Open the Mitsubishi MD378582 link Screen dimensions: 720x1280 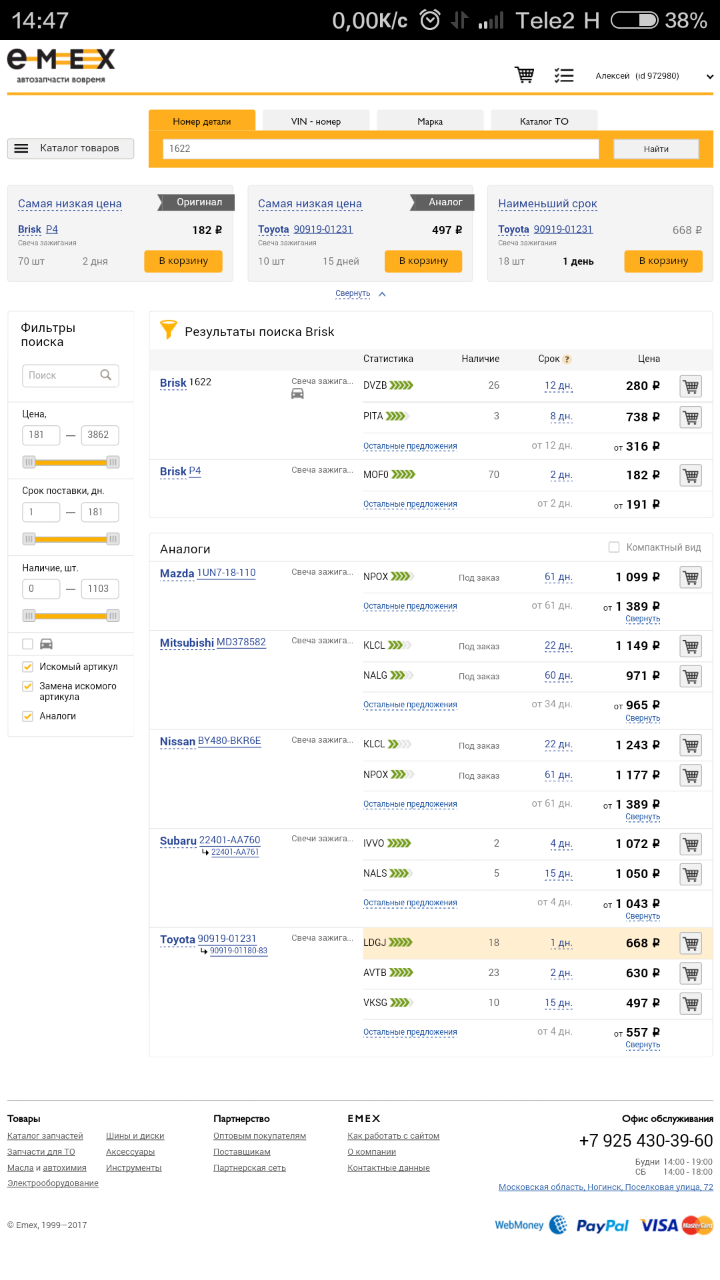[x=241, y=642]
